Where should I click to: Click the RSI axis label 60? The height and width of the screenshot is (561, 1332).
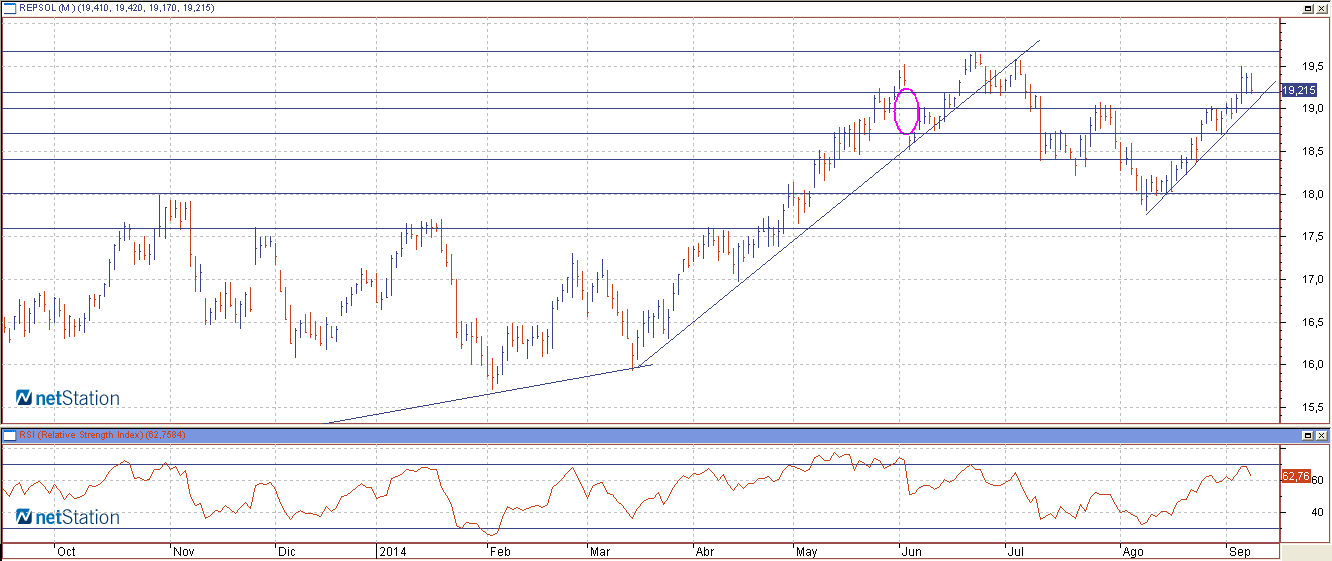[1318, 481]
